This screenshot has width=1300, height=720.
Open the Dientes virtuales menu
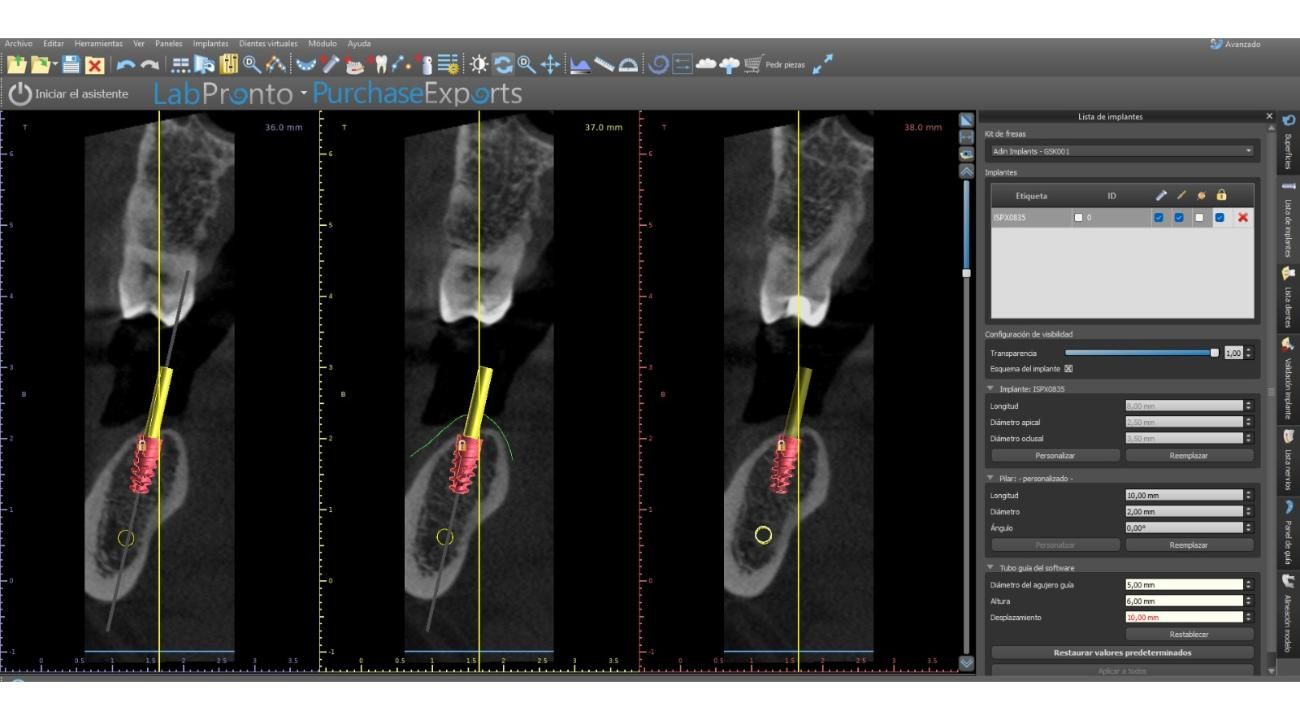269,43
